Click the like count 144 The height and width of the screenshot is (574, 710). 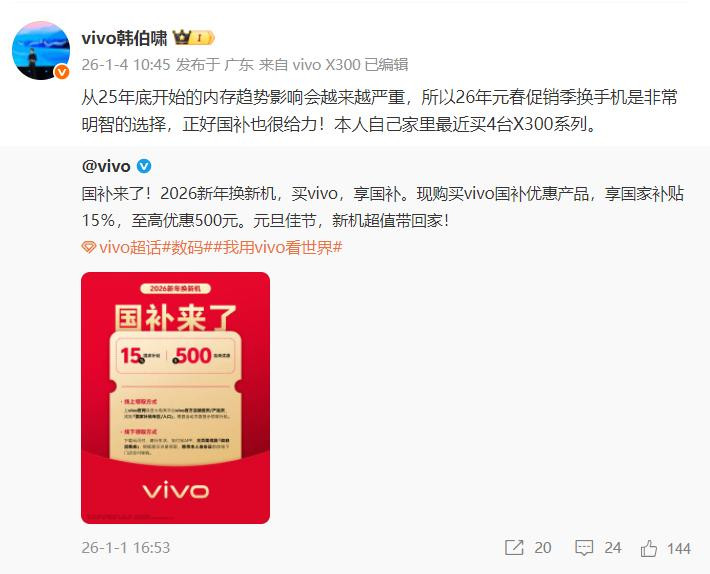click(679, 548)
